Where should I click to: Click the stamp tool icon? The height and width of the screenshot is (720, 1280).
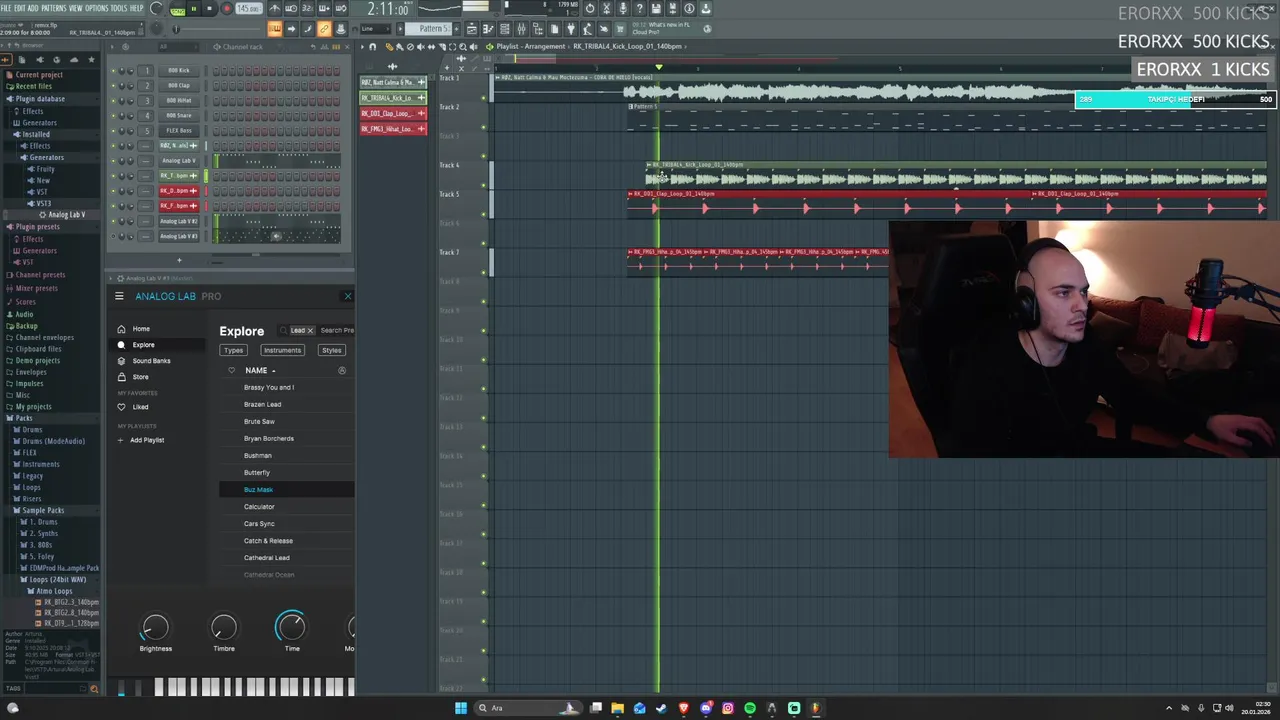tap(341, 29)
